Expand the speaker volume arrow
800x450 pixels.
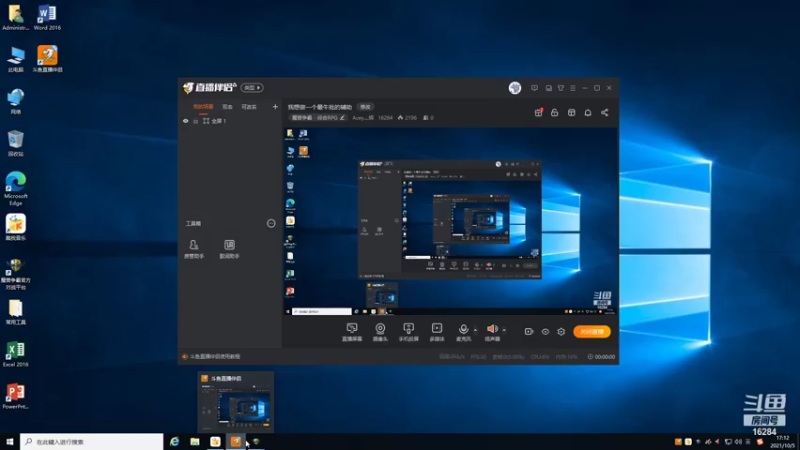coord(504,330)
